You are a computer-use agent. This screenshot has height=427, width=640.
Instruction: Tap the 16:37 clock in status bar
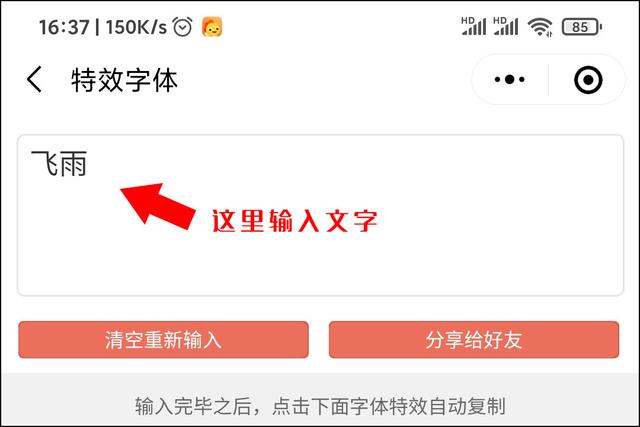click(x=64, y=27)
